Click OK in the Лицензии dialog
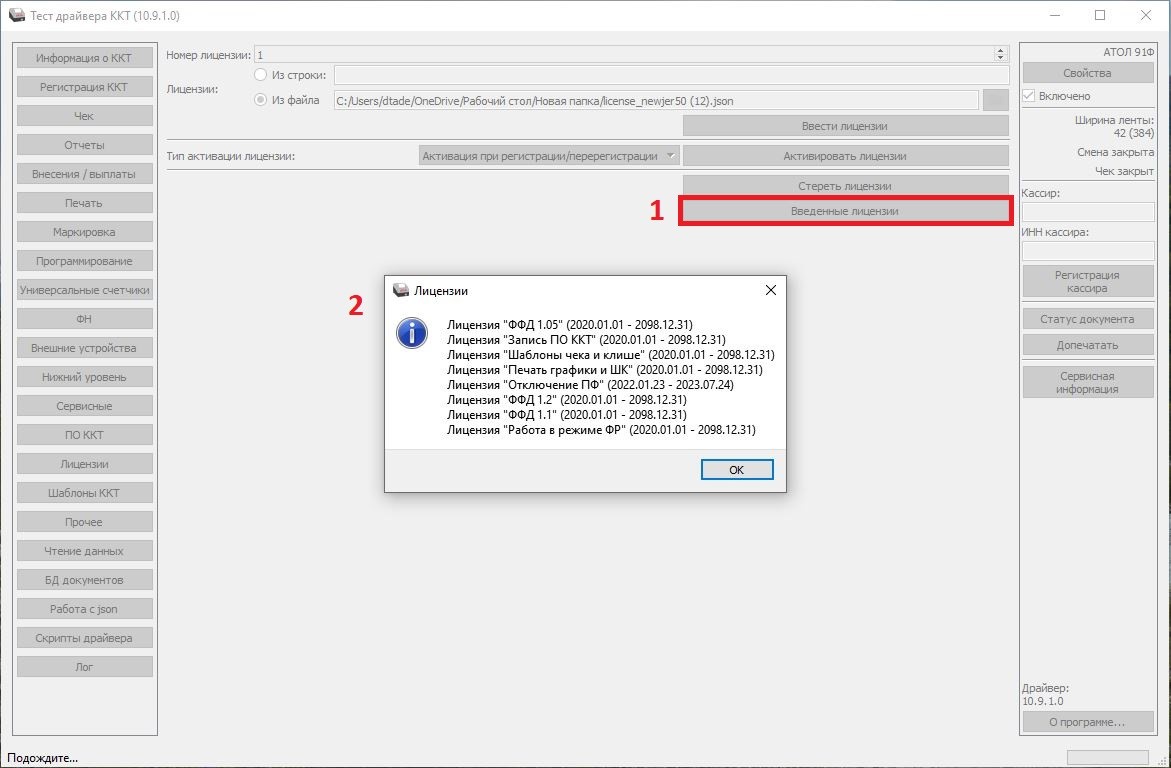 tap(736, 470)
